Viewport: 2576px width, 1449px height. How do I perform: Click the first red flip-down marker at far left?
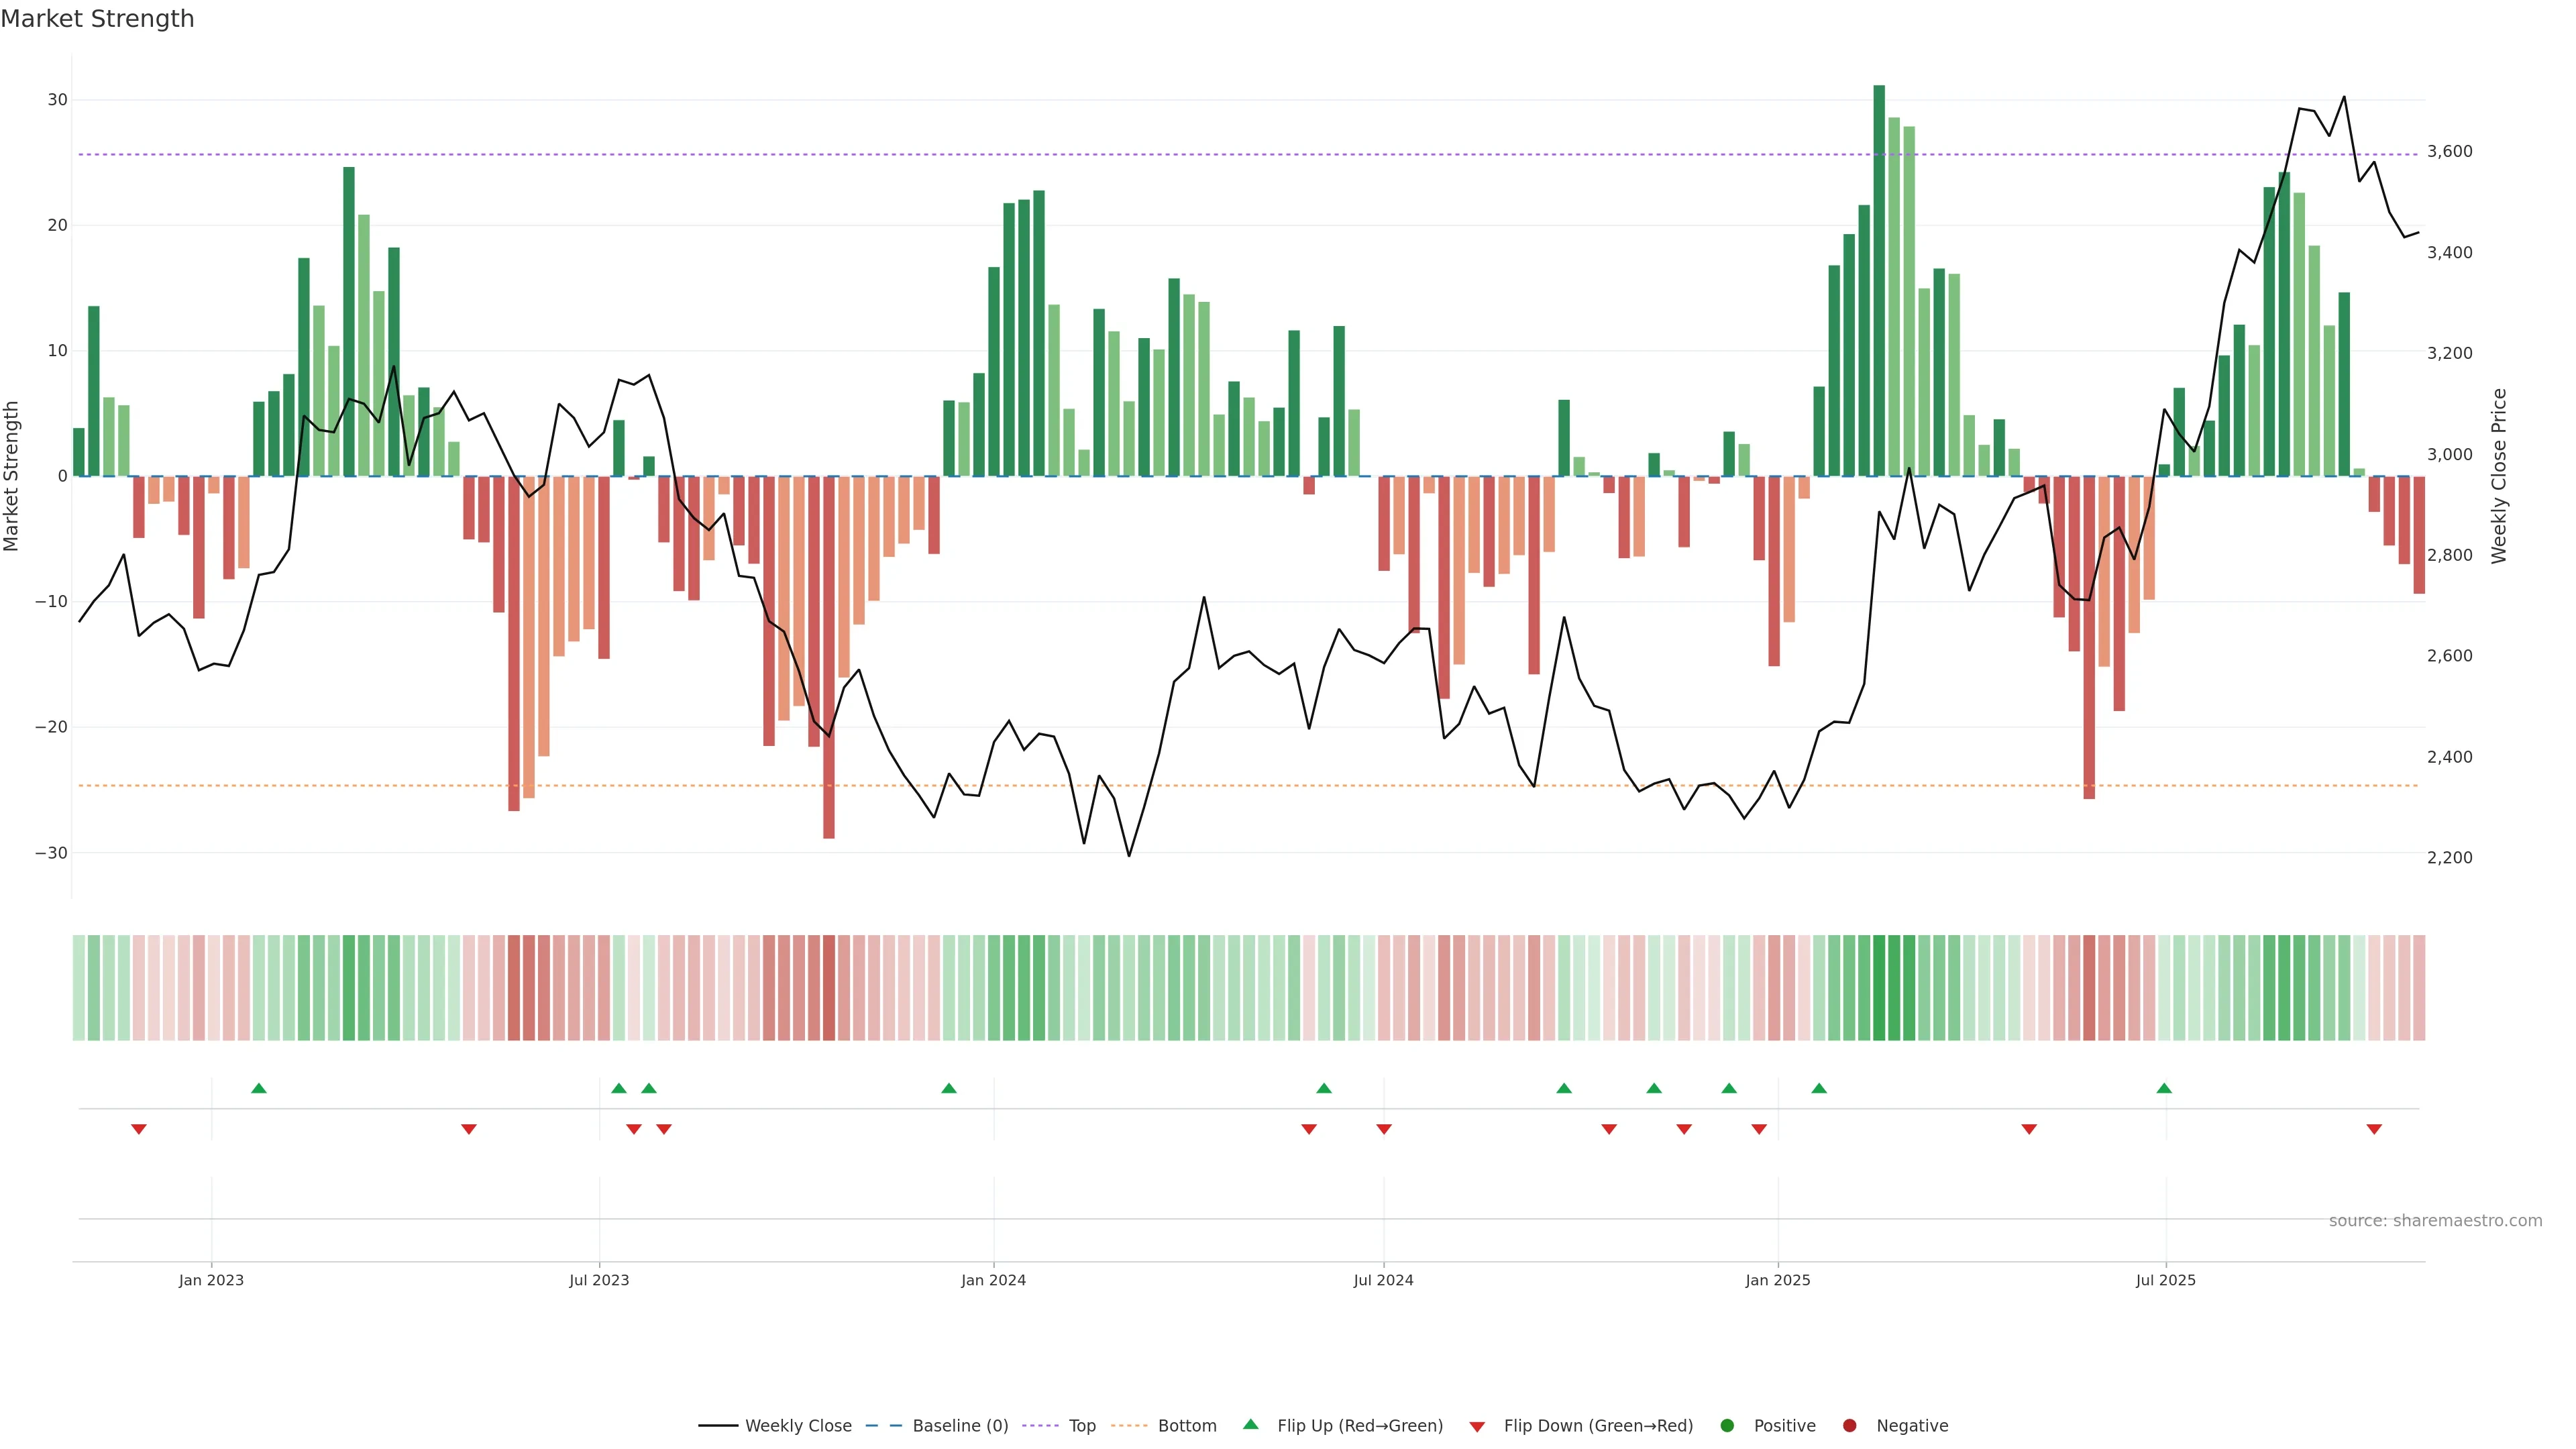click(x=139, y=1129)
